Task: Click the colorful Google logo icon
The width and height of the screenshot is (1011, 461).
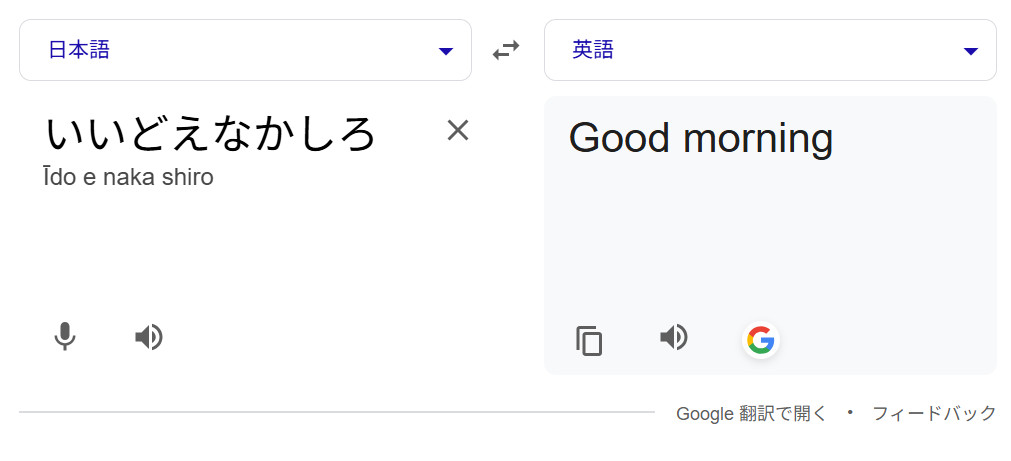Action: pyautogui.click(x=760, y=340)
